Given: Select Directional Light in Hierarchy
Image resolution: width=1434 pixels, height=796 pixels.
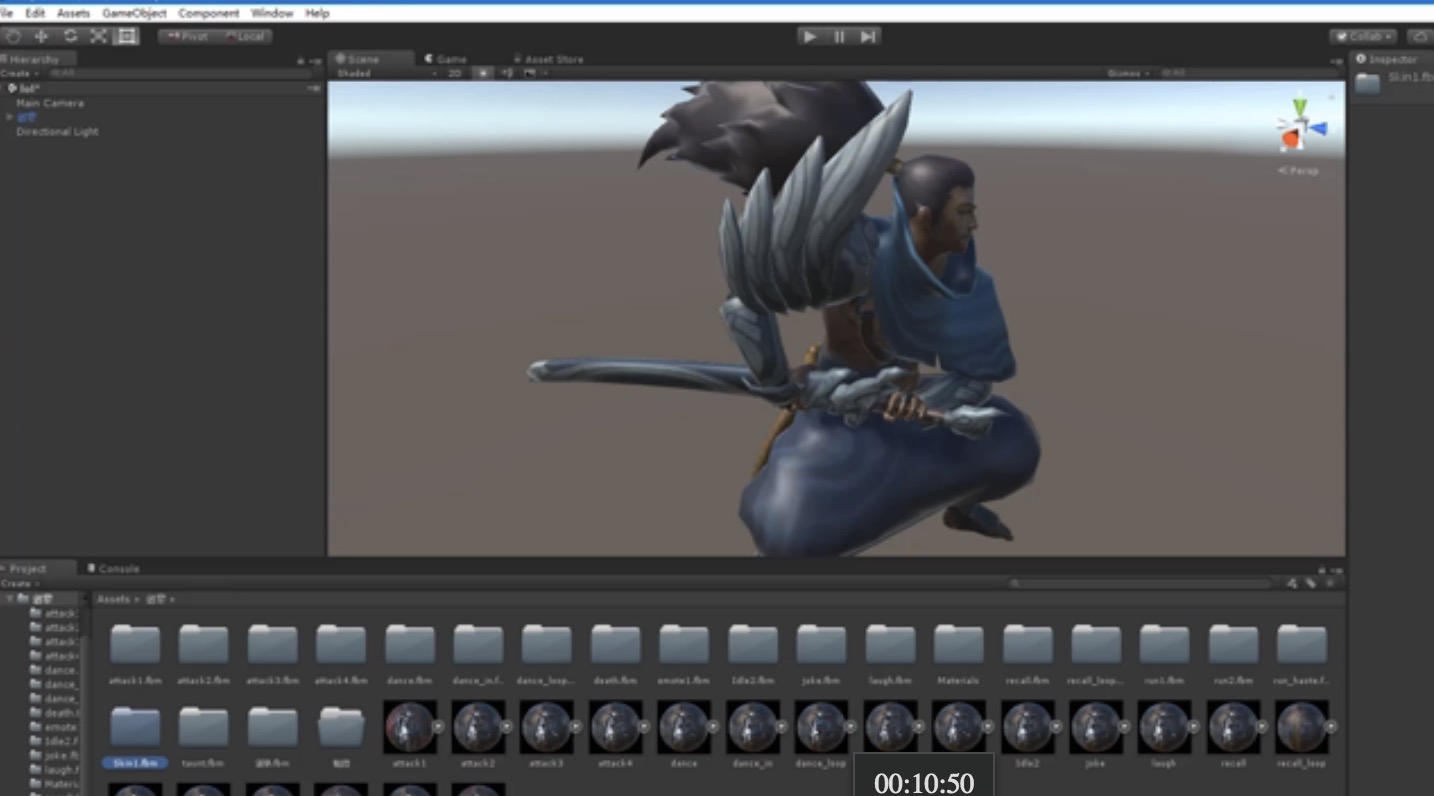Looking at the screenshot, I should coord(57,131).
